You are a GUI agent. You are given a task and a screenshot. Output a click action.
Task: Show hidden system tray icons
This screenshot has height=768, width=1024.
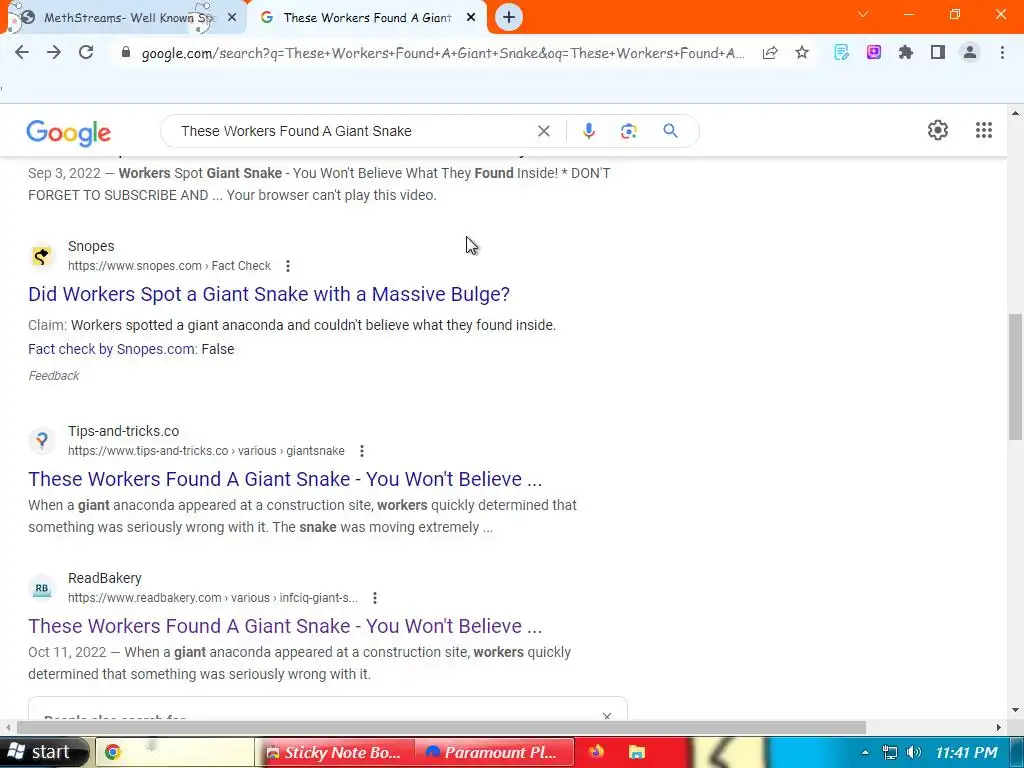point(865,752)
